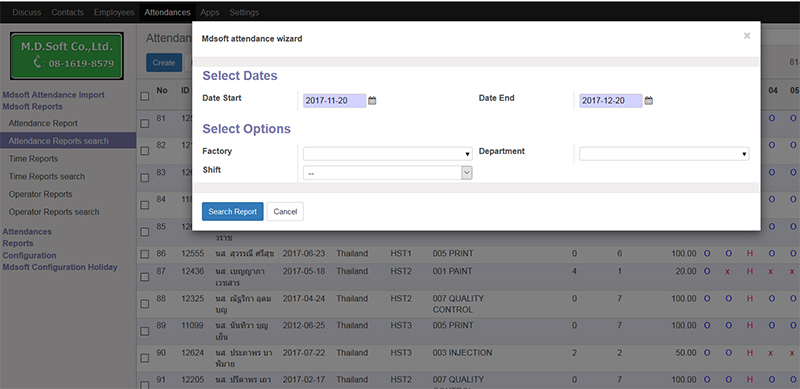Click the Search Report button
The image size is (800, 389).
tap(233, 211)
